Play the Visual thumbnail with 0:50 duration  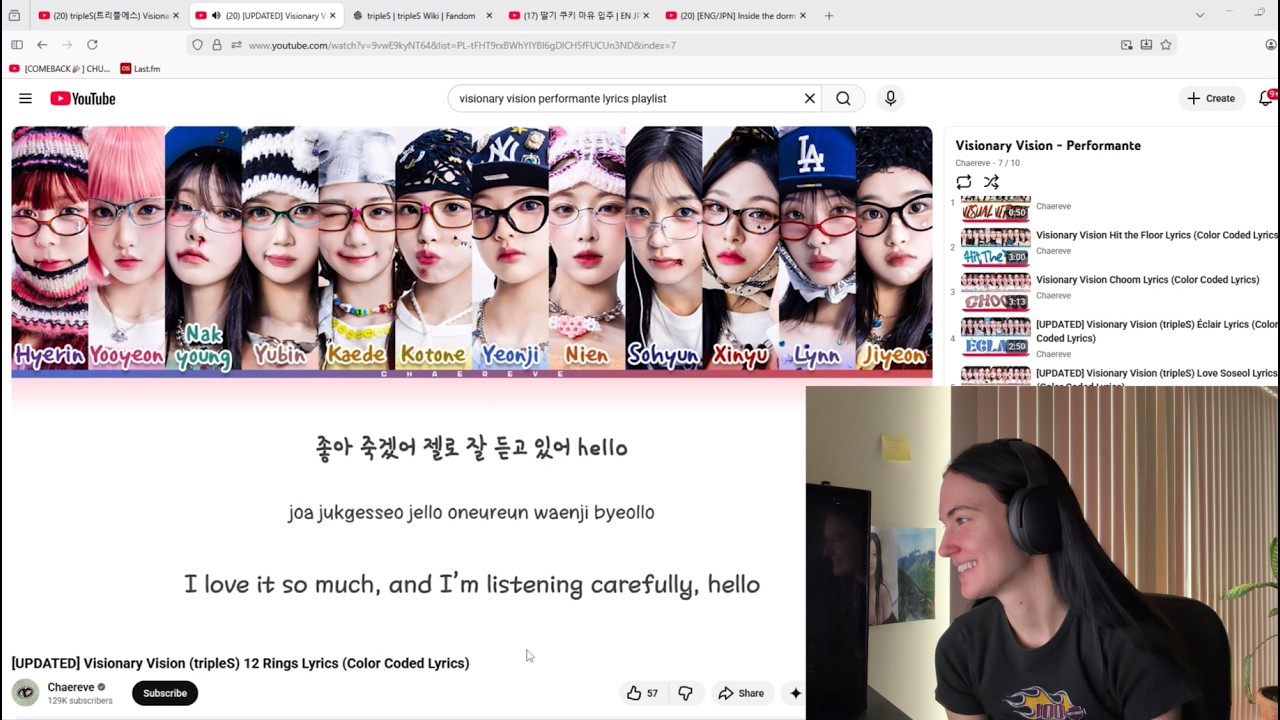point(995,207)
